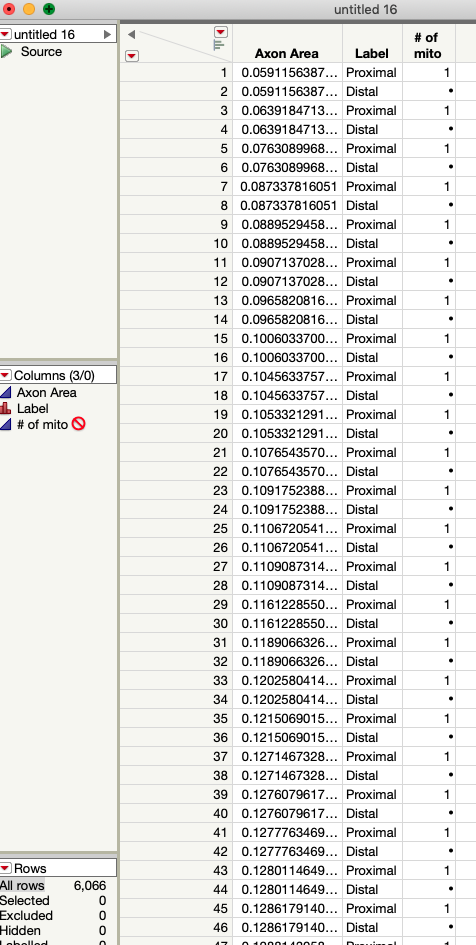
Task: Minimize the untitled 16 window
Action: [x=29, y=9]
